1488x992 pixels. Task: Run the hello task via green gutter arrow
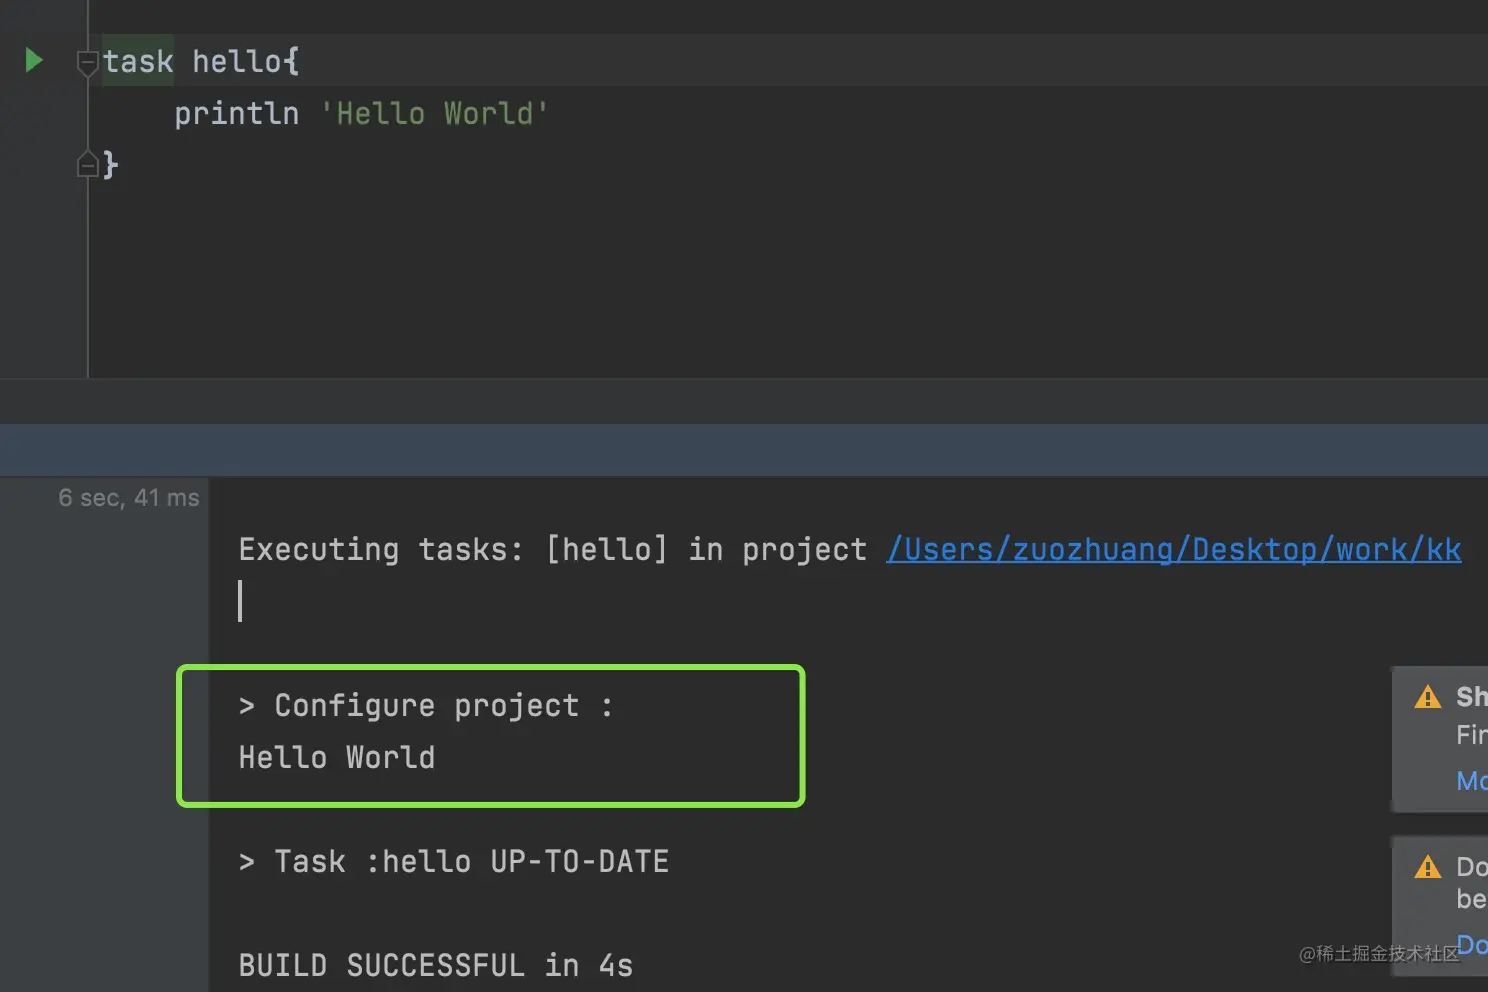(x=34, y=61)
